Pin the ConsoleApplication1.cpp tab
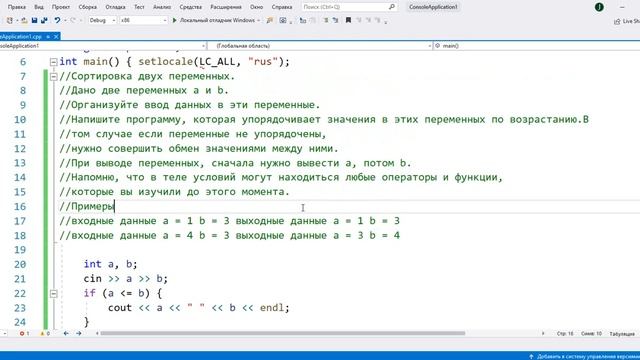The width and height of the screenshot is (640, 360). click(x=48, y=37)
